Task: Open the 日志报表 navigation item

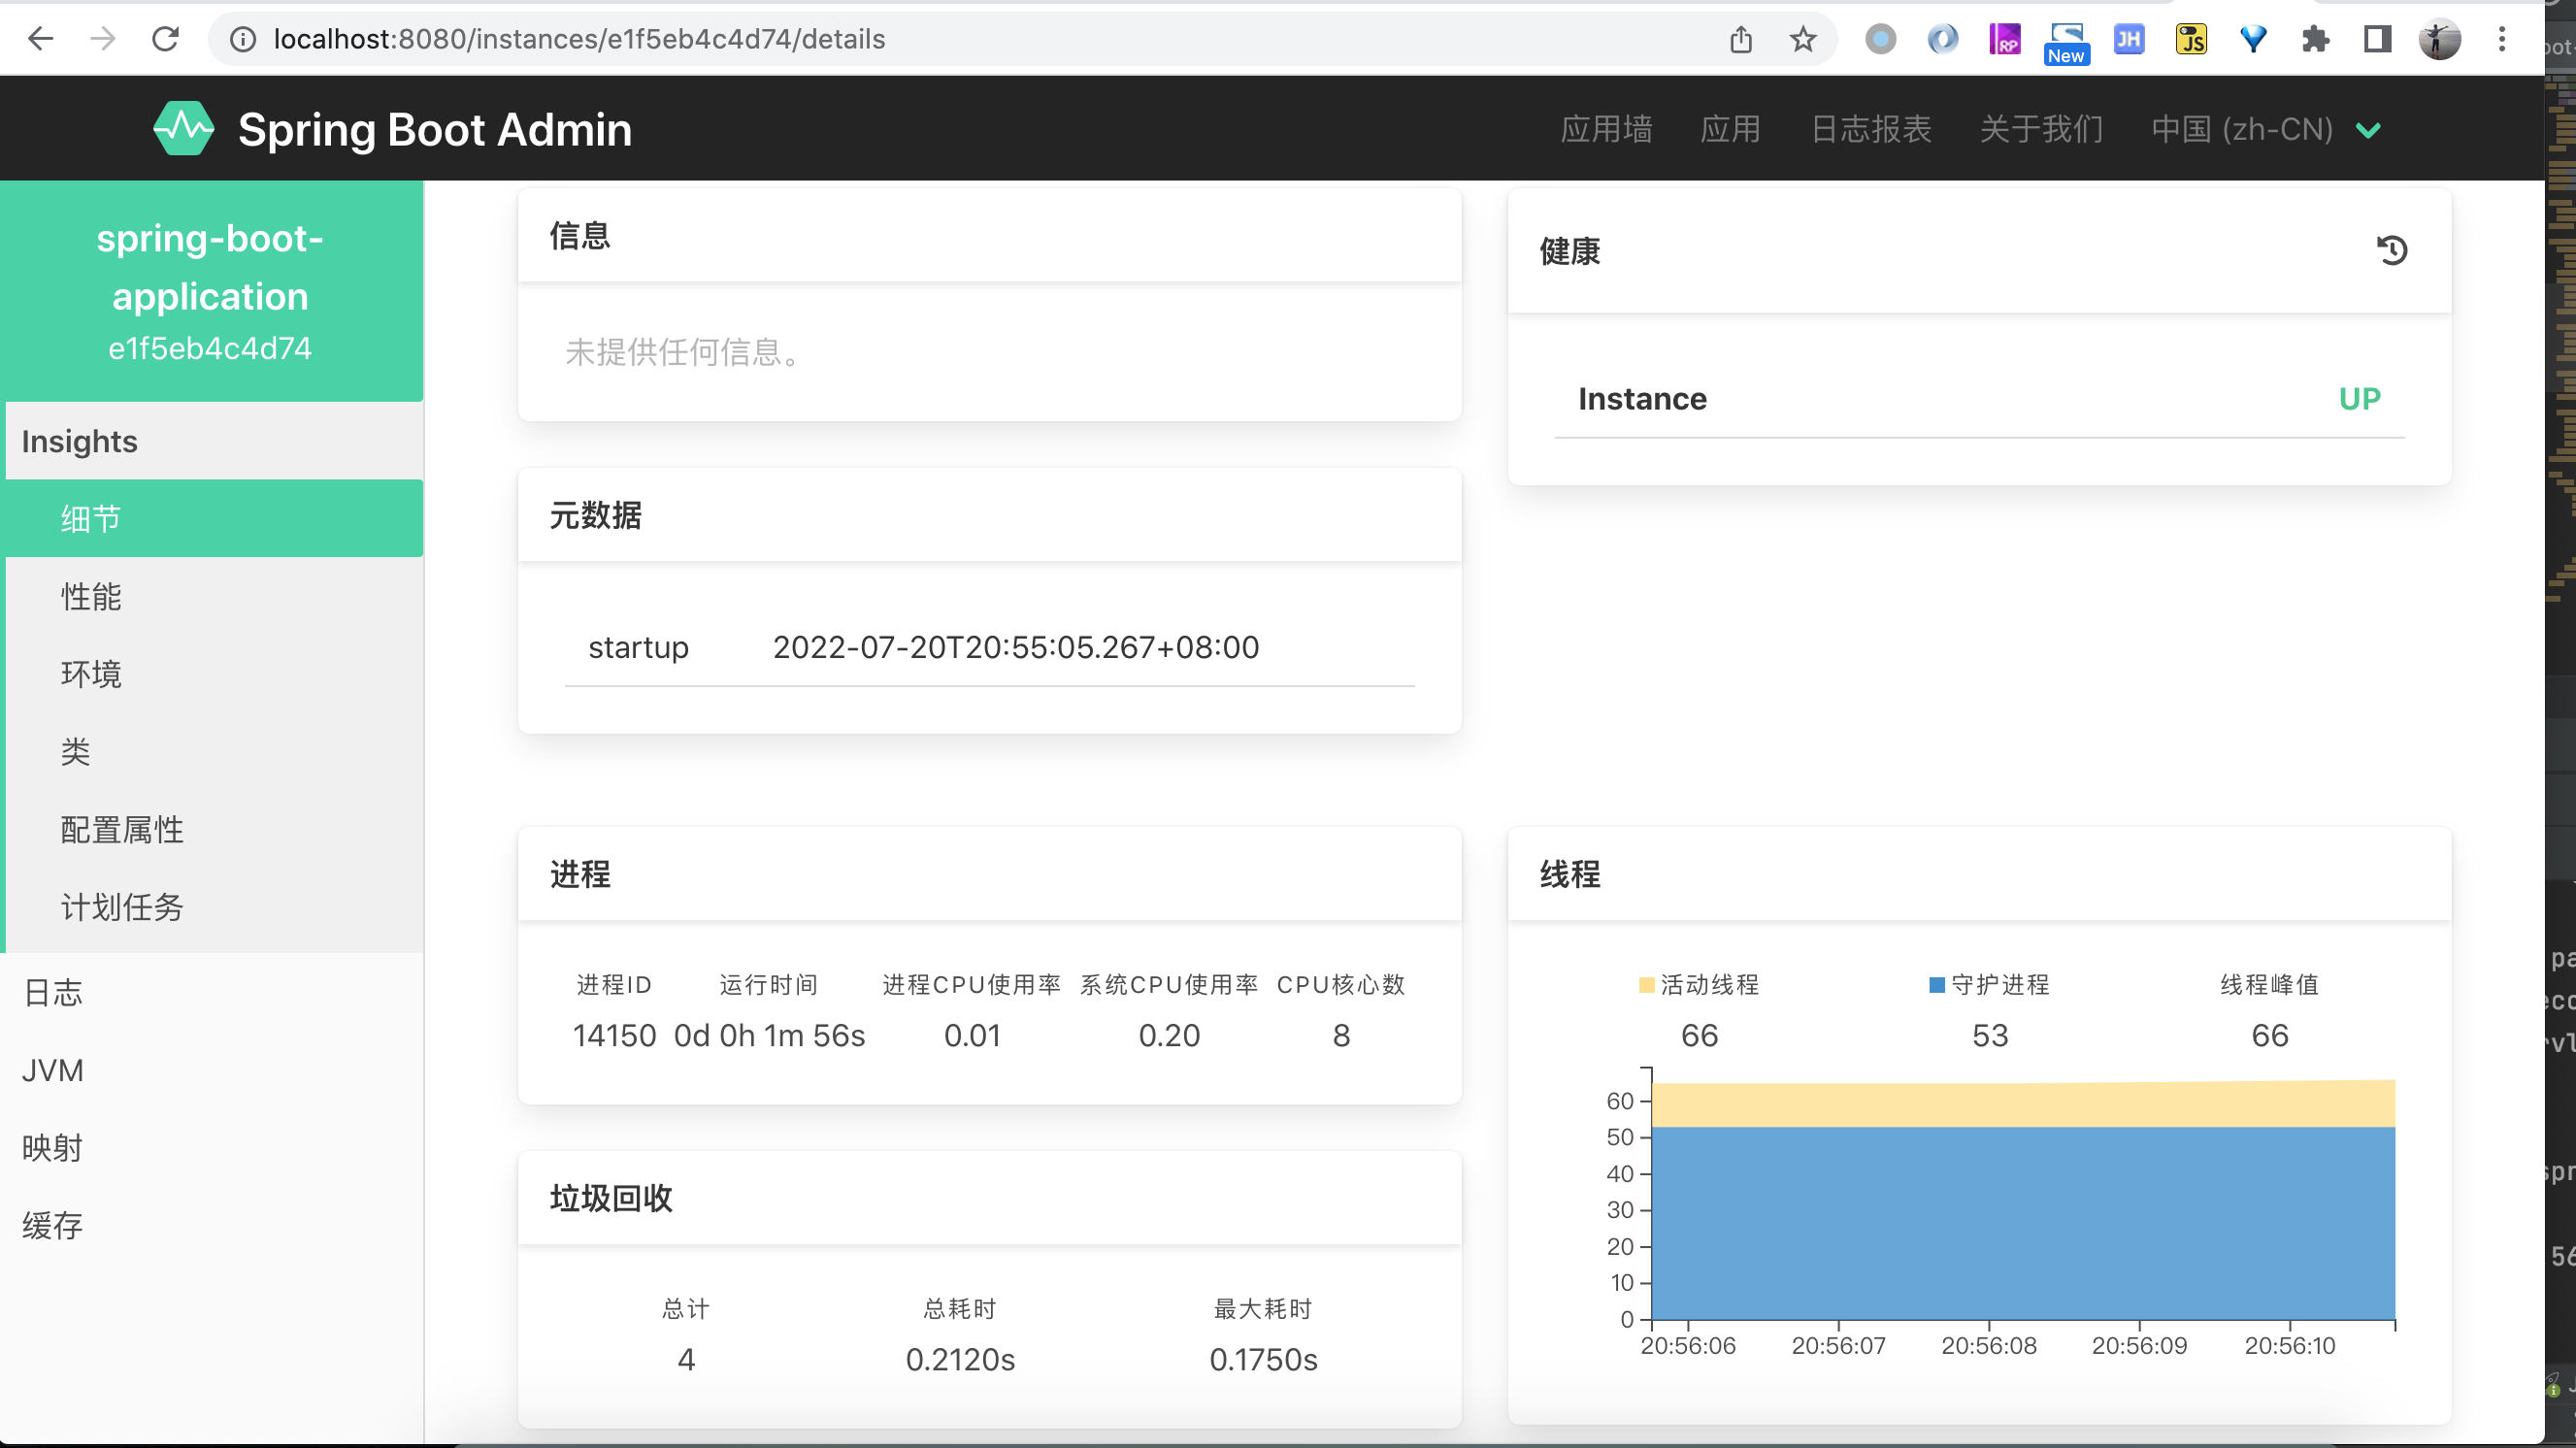Action: [1870, 129]
